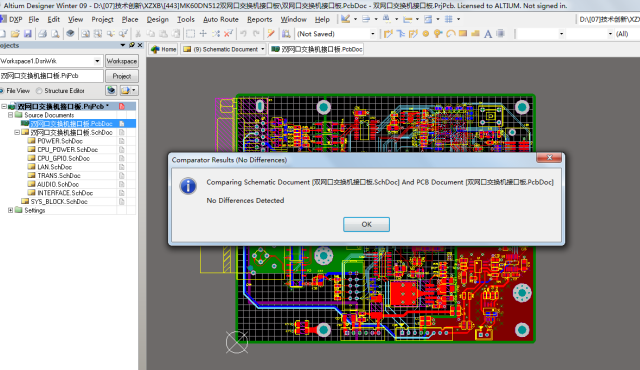Select the place arc tool

click(451, 34)
